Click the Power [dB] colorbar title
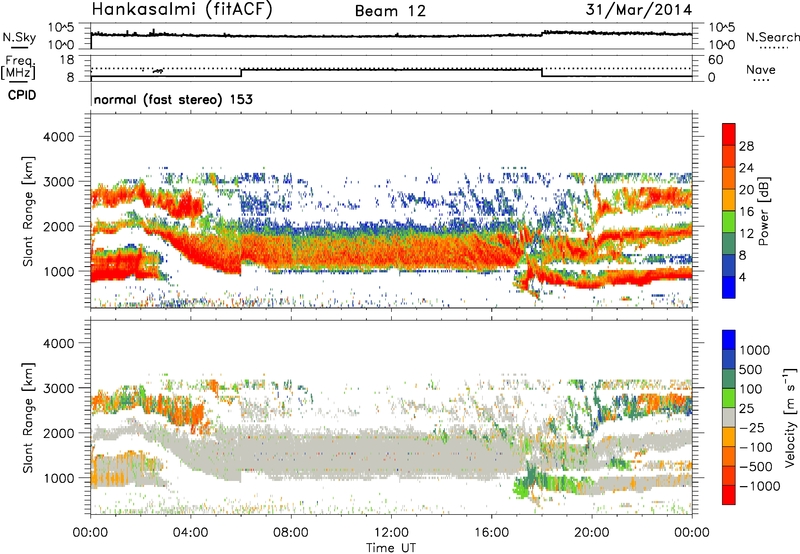The height and width of the screenshot is (554, 800). (x=764, y=211)
